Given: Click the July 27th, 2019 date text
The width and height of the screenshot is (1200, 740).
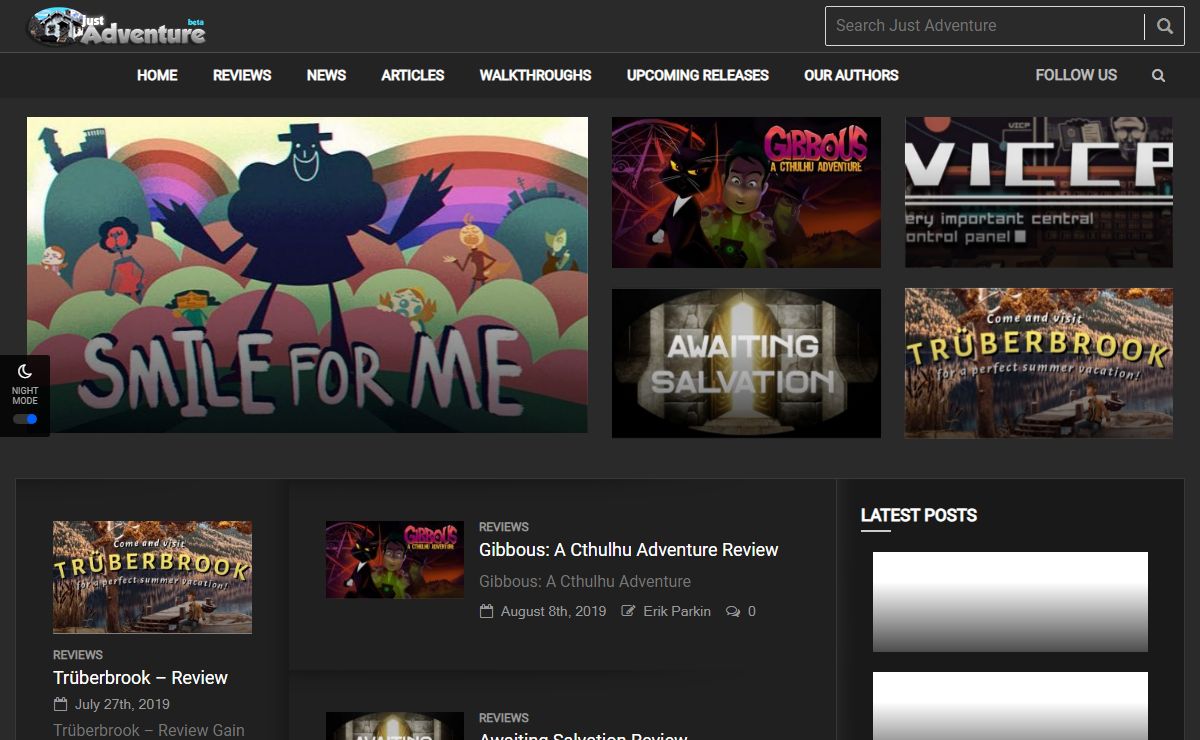Looking at the screenshot, I should [x=122, y=704].
